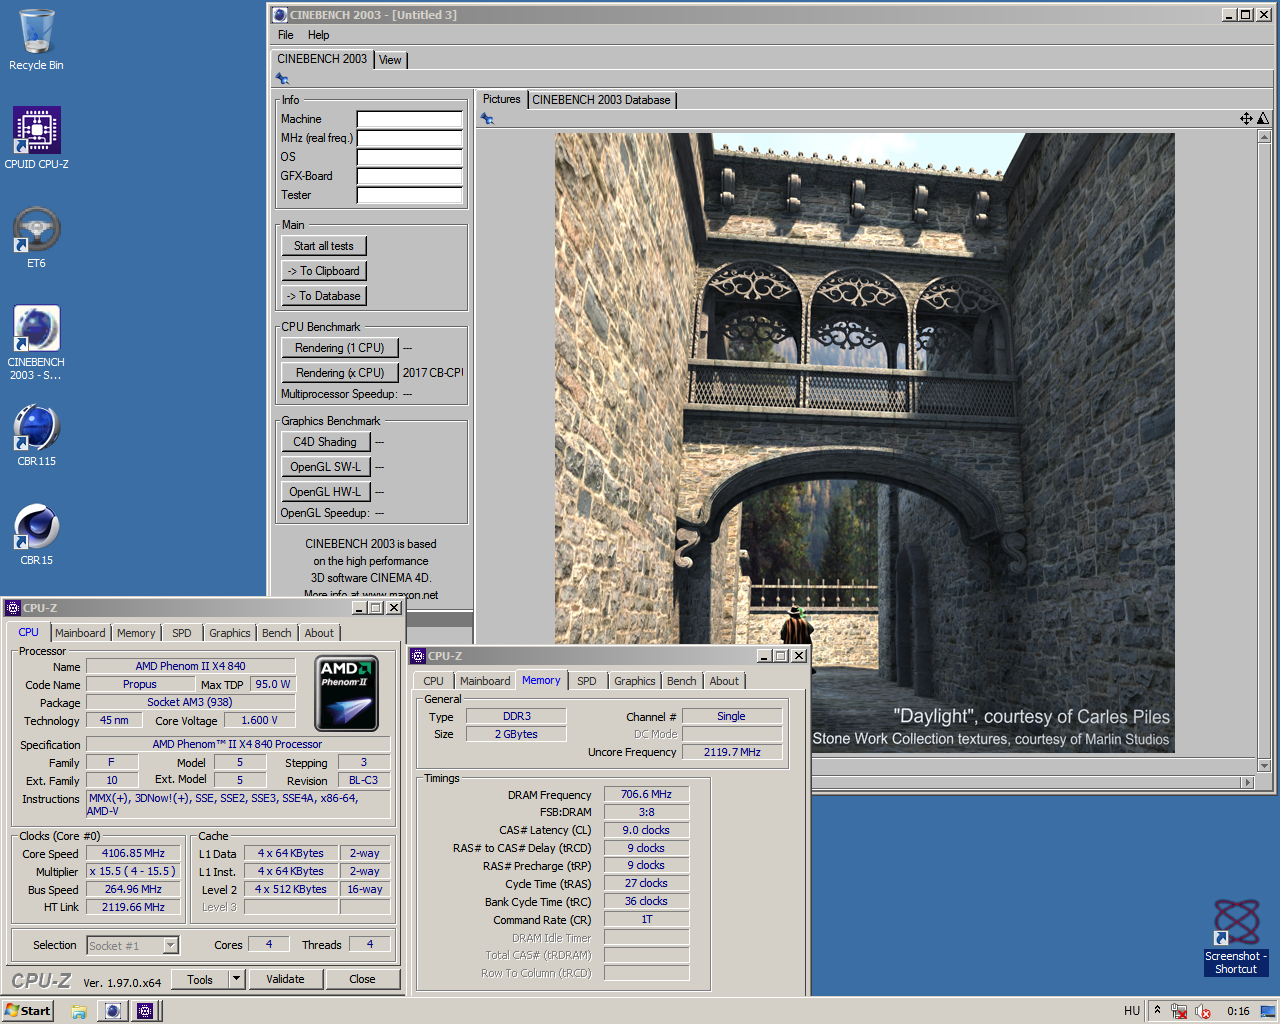Image resolution: width=1280 pixels, height=1024 pixels.
Task: Open Bench tab in CPU-Z Memory window
Action: click(x=681, y=681)
